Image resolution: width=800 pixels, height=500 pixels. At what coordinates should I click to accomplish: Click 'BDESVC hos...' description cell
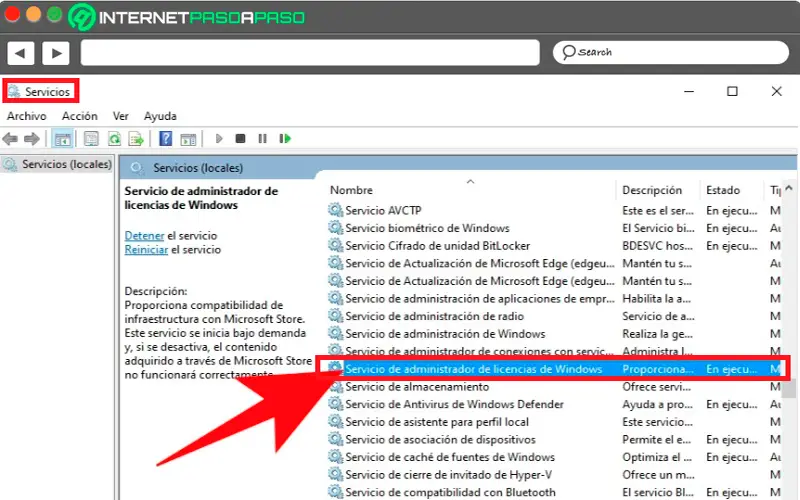(657, 245)
